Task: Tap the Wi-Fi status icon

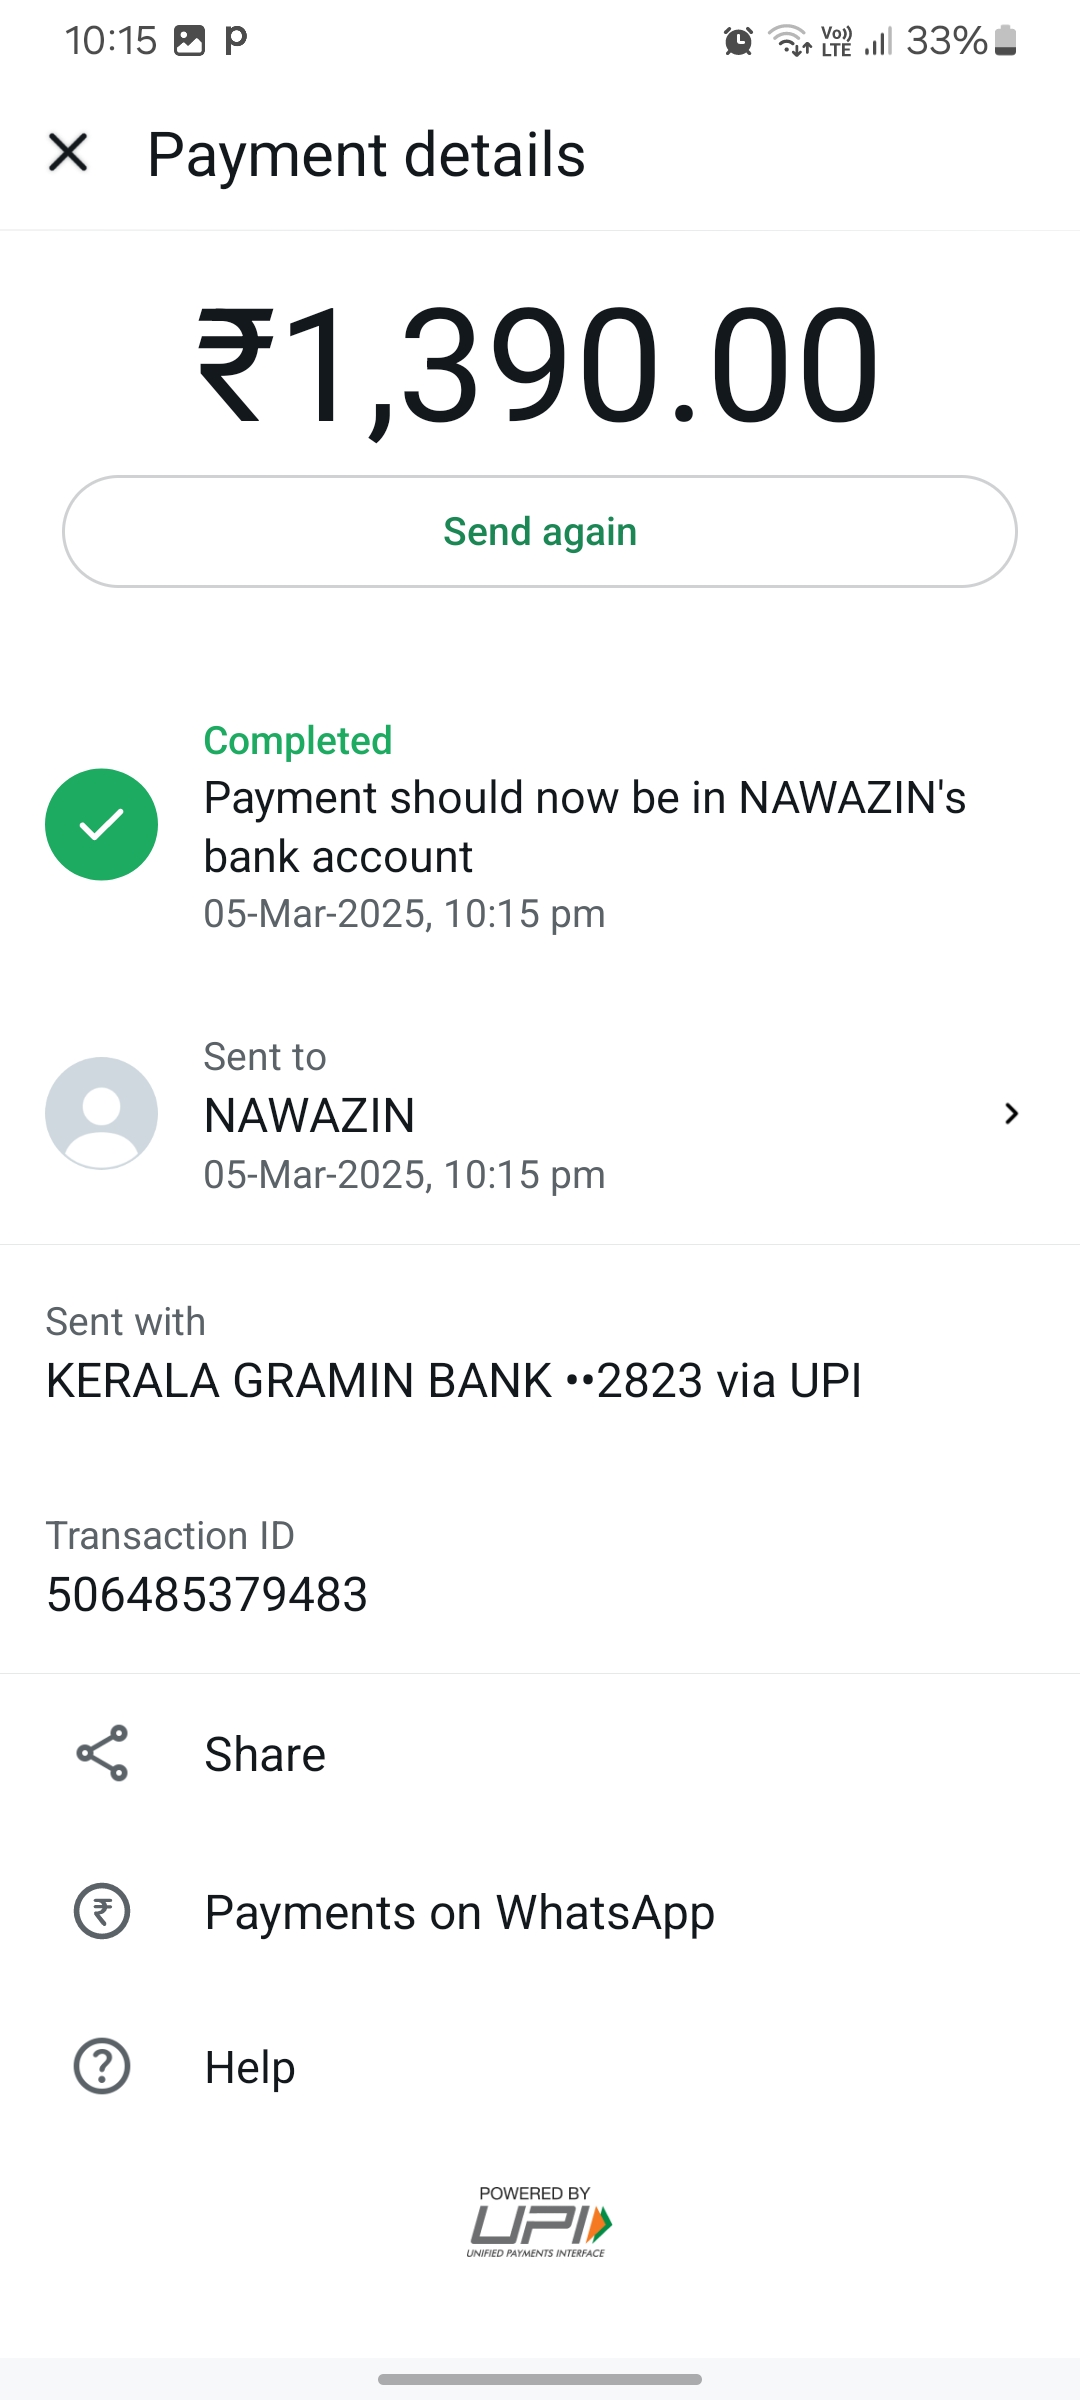Action: 788,41
